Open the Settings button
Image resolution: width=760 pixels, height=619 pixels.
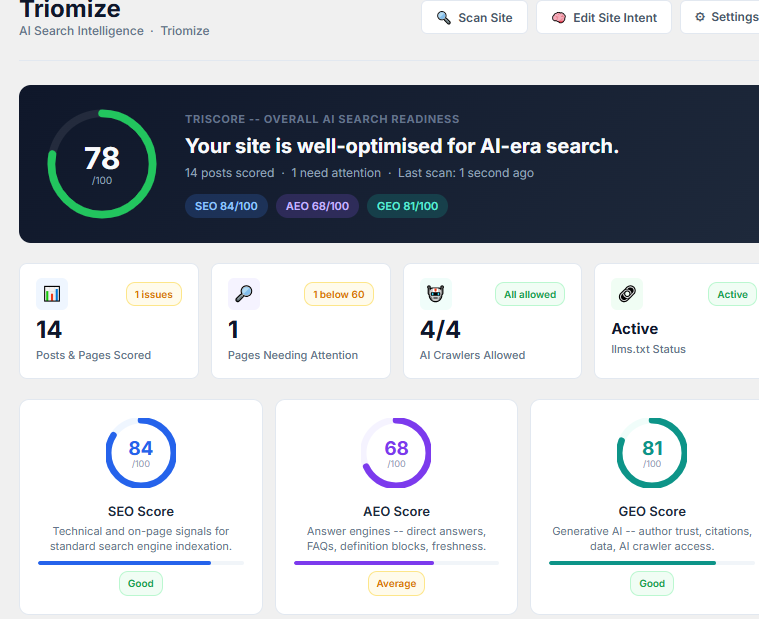click(721, 17)
